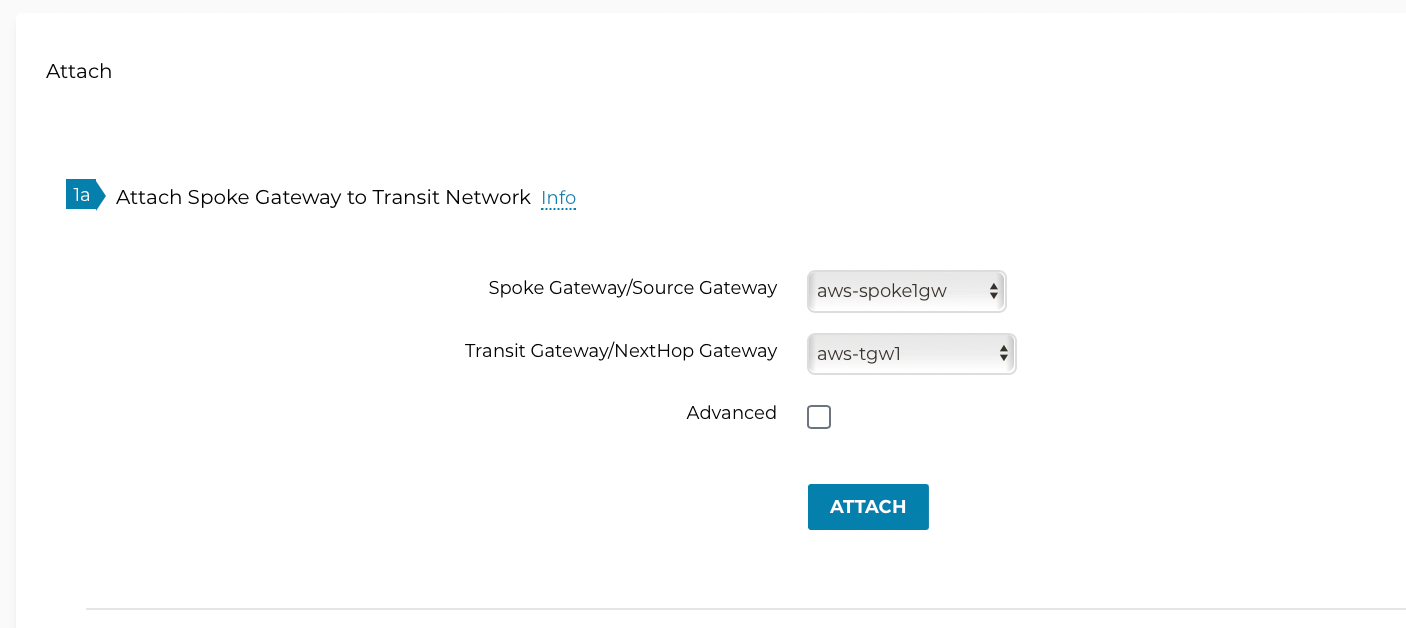Screen dimensions: 1406x628
Task: Open the Spoke Gateway/Source Gateway dropdown
Action: [x=905, y=291]
